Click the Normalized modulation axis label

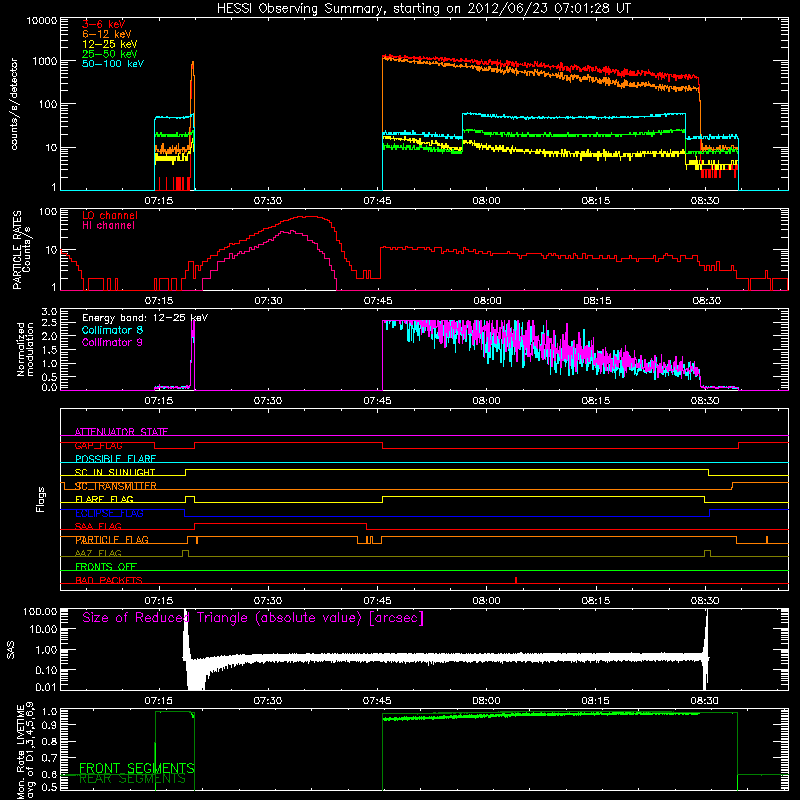point(24,349)
